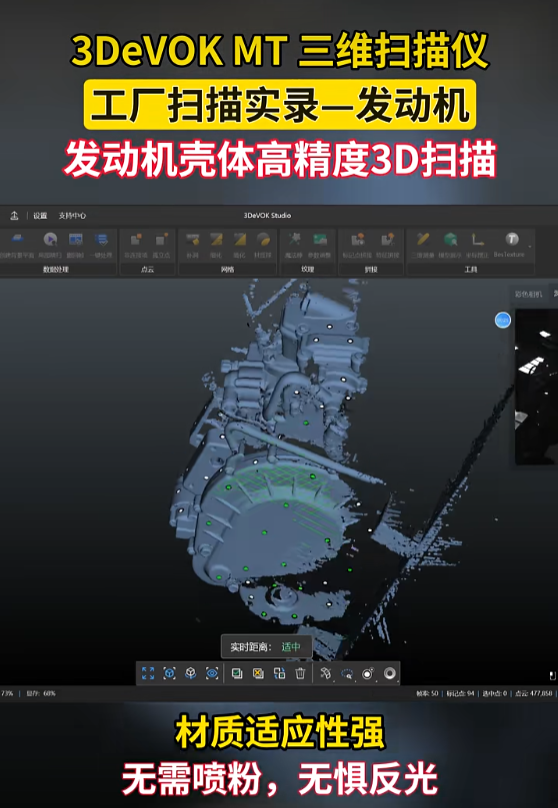Click the select-all green check icon

point(237,673)
